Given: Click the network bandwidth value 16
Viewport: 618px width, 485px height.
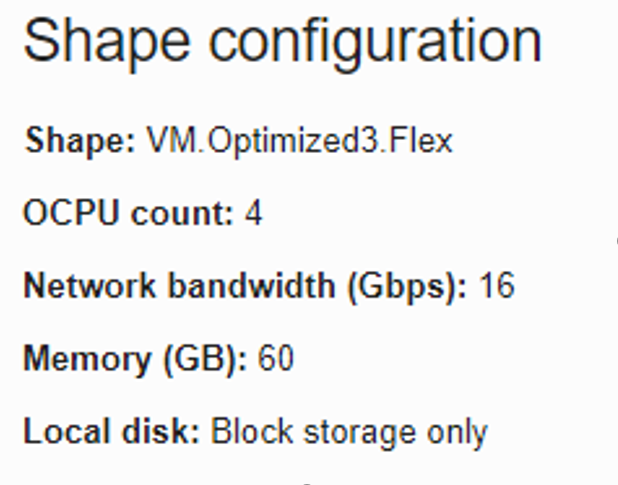Looking at the screenshot, I should (496, 286).
